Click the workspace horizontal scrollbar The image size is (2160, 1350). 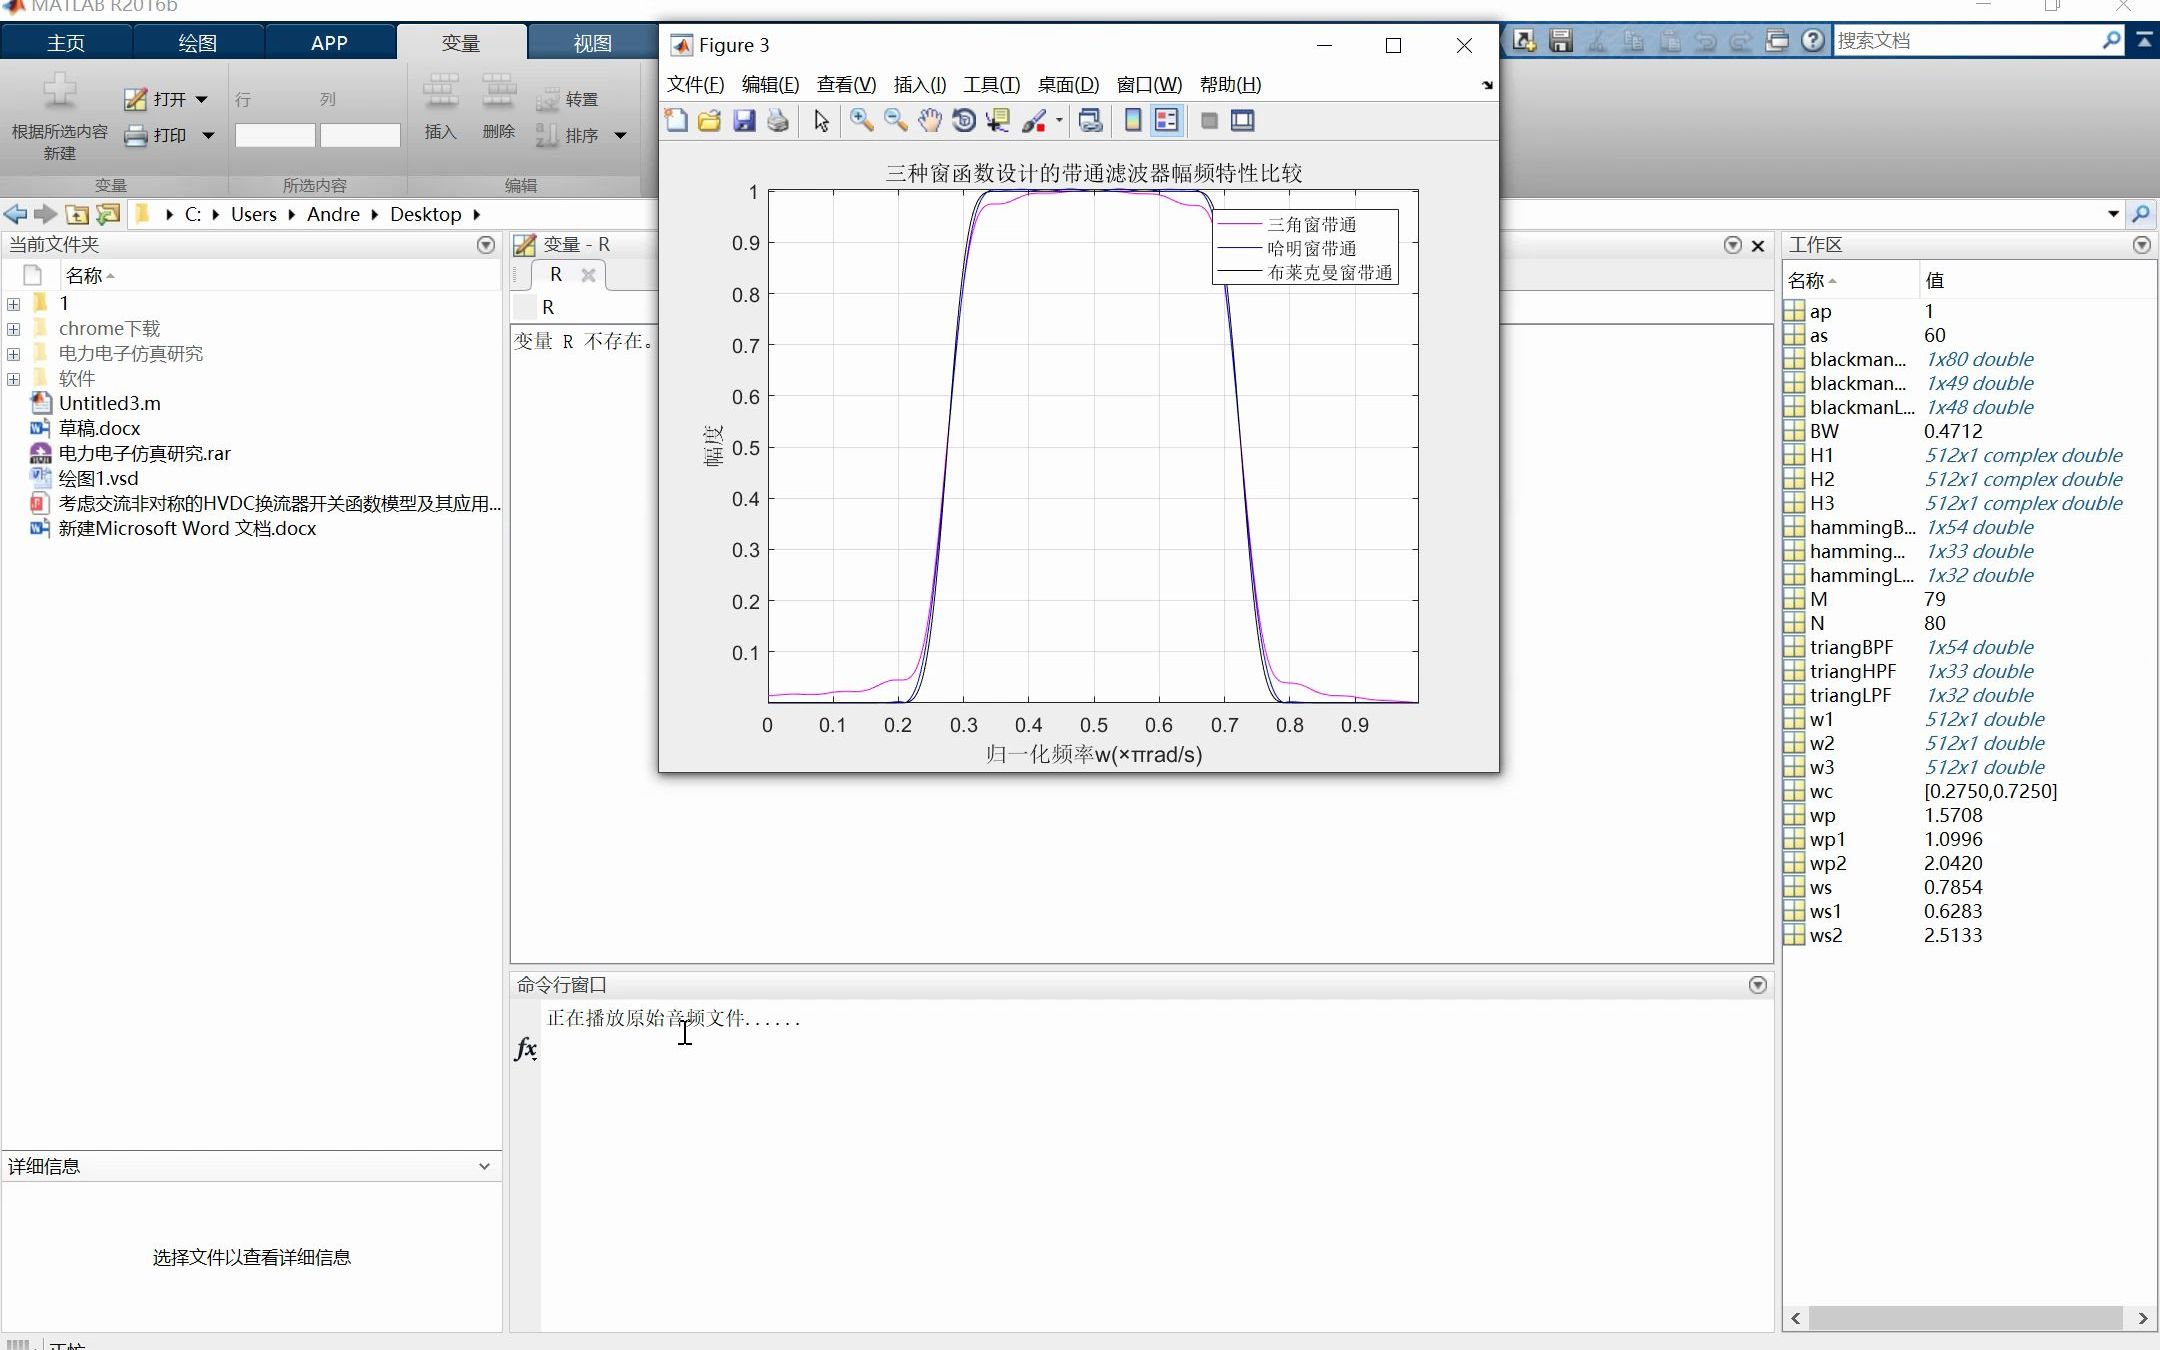tap(1965, 1318)
